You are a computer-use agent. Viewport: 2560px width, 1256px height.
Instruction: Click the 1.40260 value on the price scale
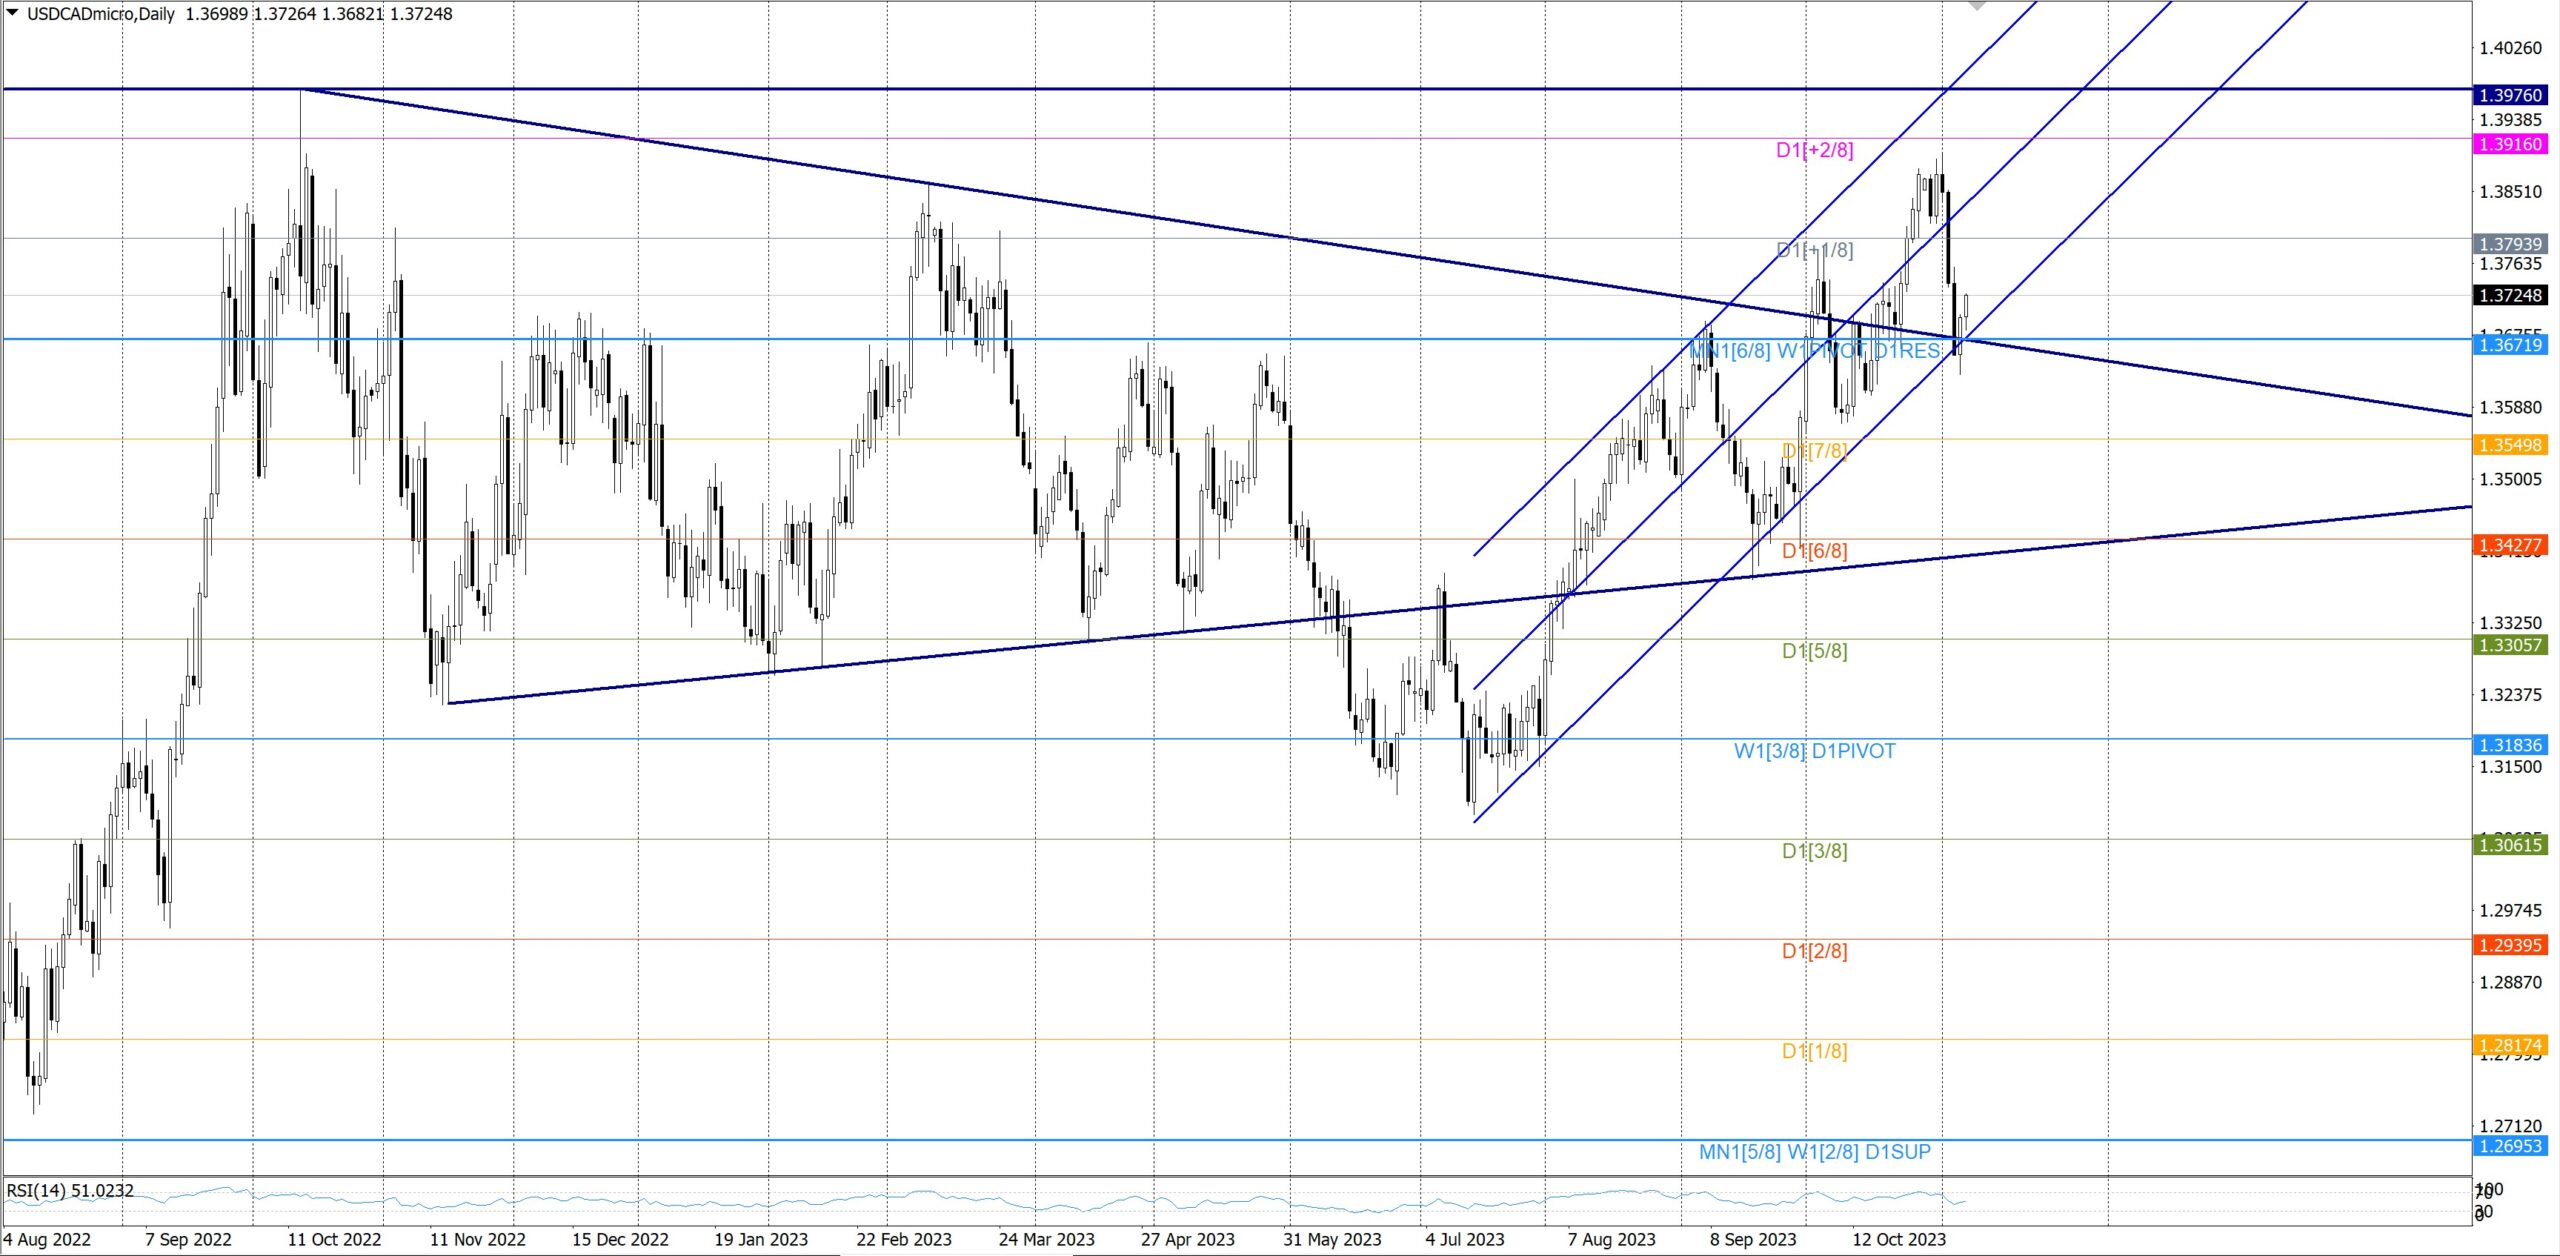tap(2510, 48)
